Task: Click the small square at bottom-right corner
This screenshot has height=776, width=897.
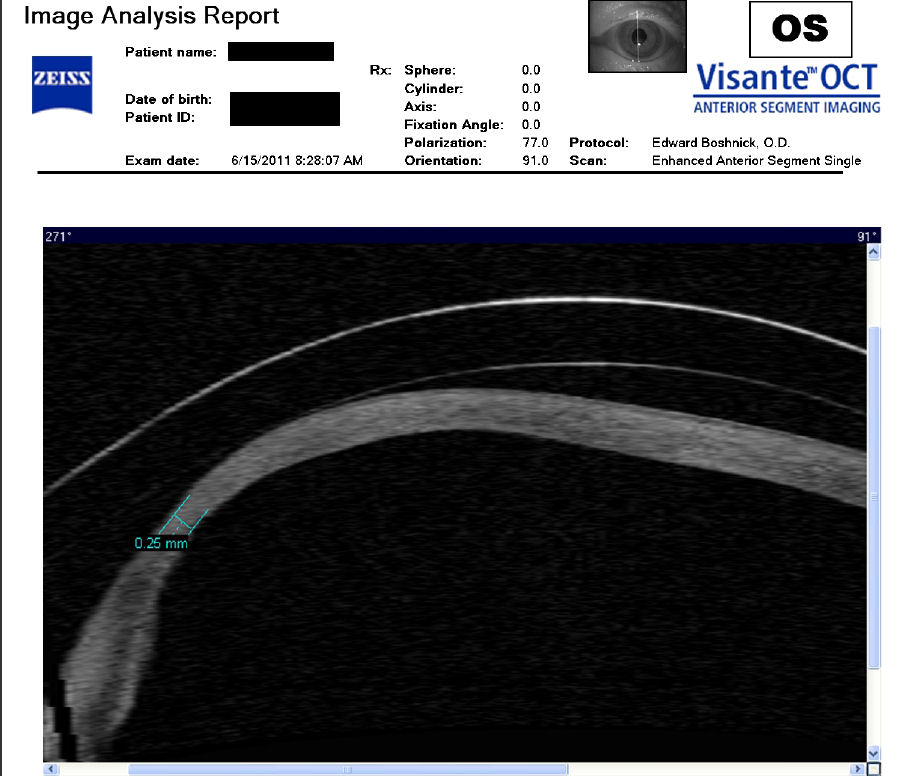Action: [x=873, y=769]
